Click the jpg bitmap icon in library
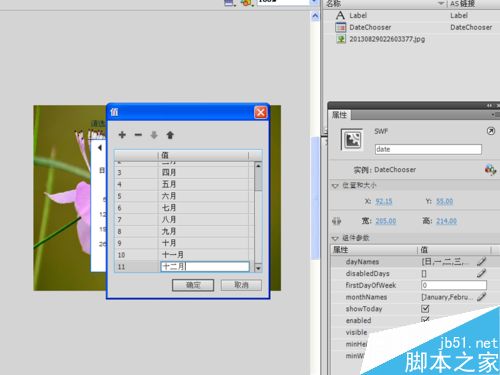The width and height of the screenshot is (500, 375). tap(341, 39)
